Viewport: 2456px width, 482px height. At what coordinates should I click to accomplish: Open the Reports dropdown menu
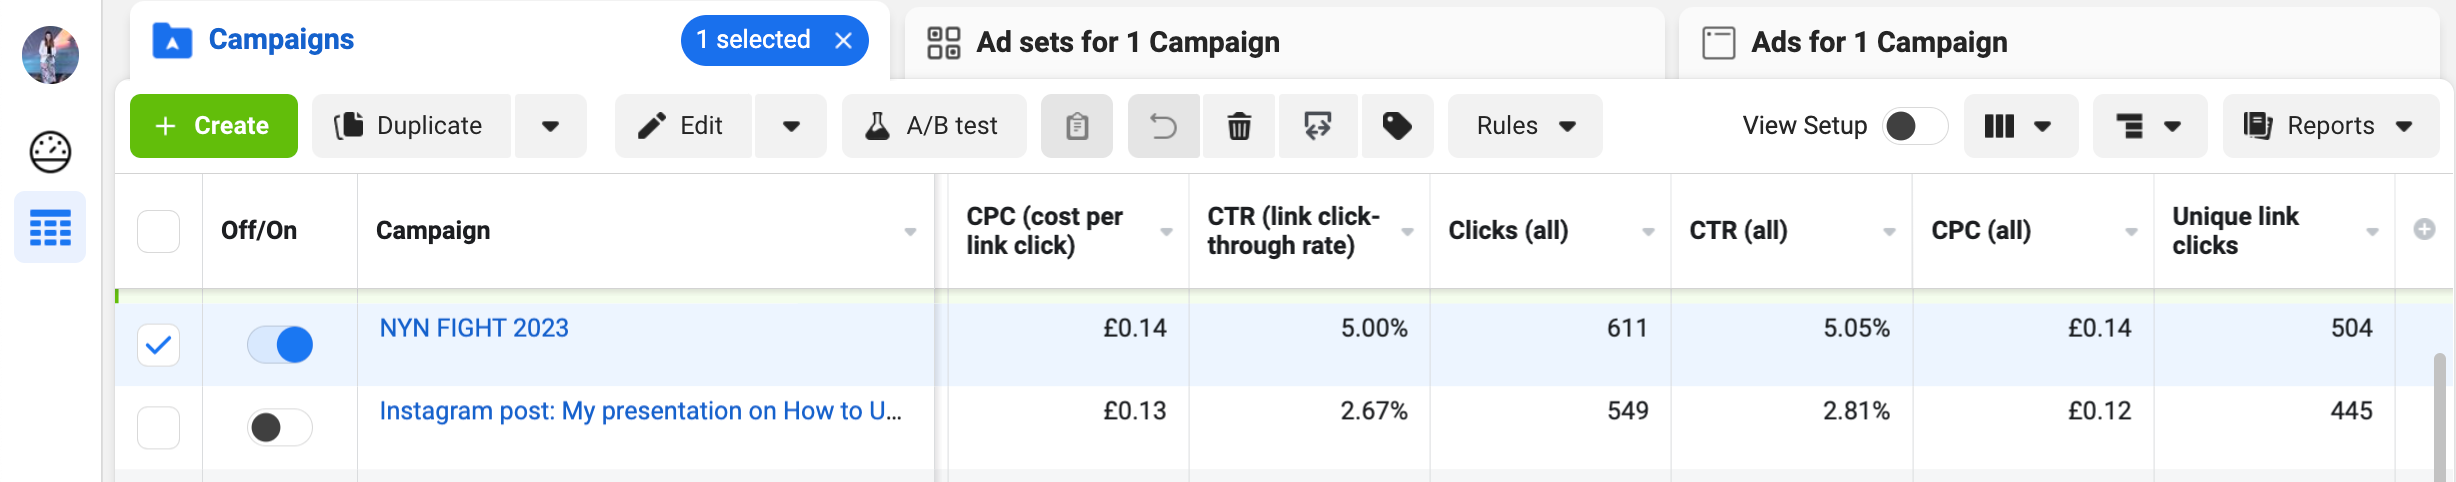pyautogui.click(x=2330, y=126)
